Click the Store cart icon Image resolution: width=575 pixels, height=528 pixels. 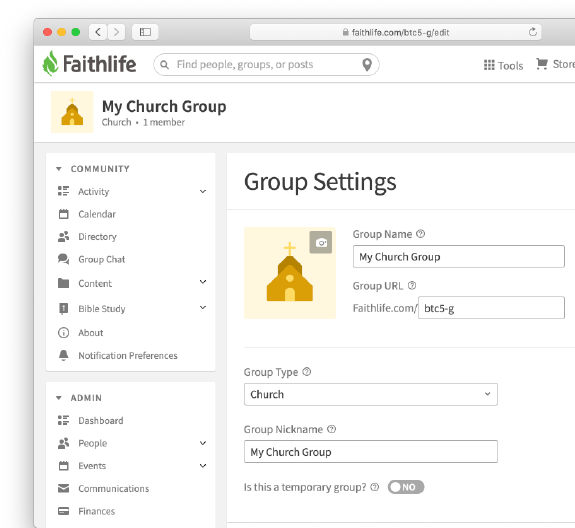point(542,64)
